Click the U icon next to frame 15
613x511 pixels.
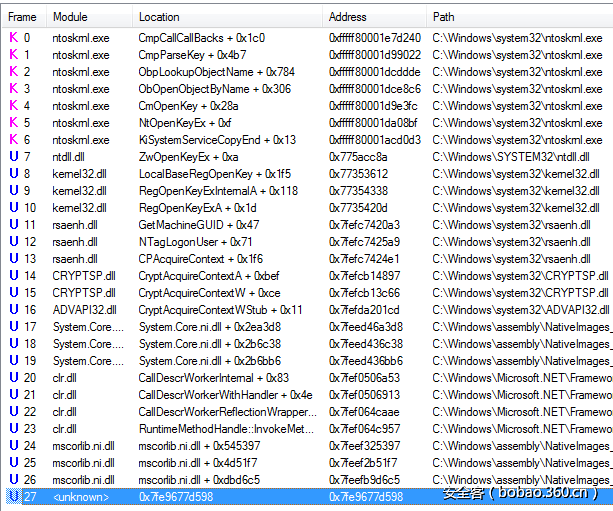click(14, 293)
